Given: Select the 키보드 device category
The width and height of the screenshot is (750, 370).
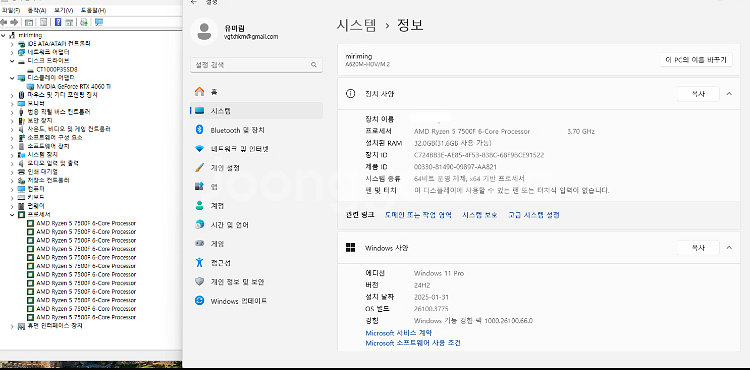Looking at the screenshot, I should pos(36,197).
